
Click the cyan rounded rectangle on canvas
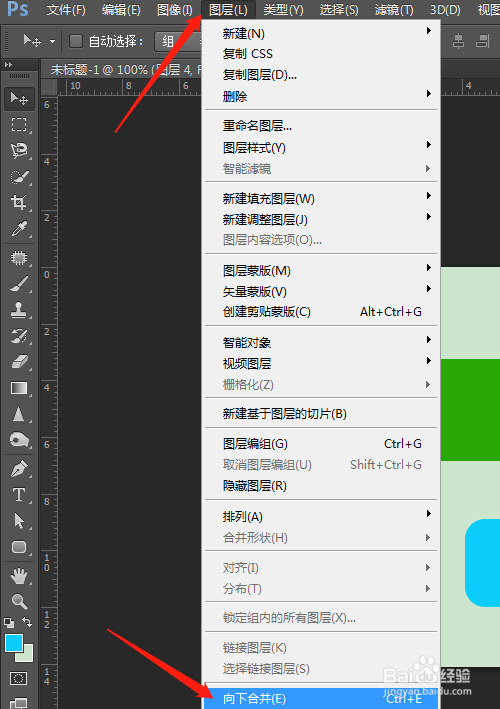pyautogui.click(x=482, y=563)
